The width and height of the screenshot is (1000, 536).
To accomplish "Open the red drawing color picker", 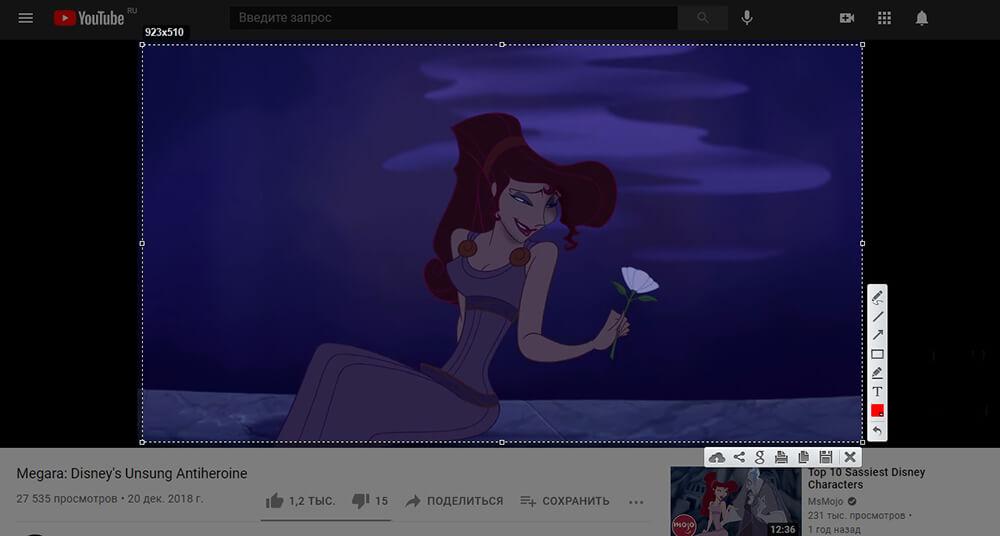I will tap(877, 410).
